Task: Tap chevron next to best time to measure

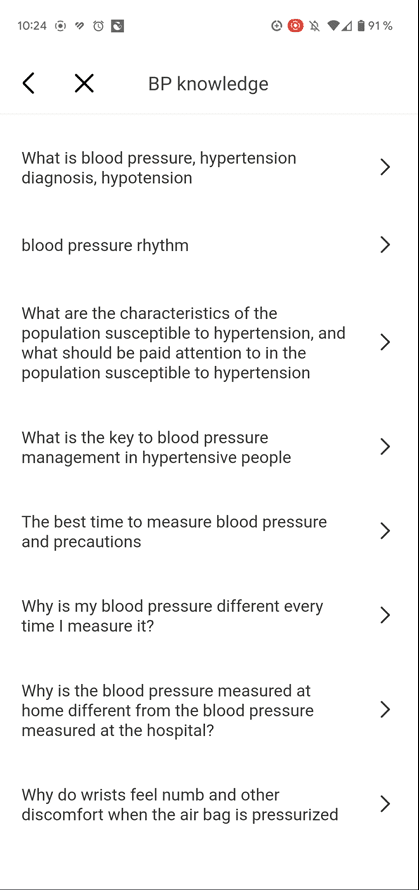Action: (385, 531)
